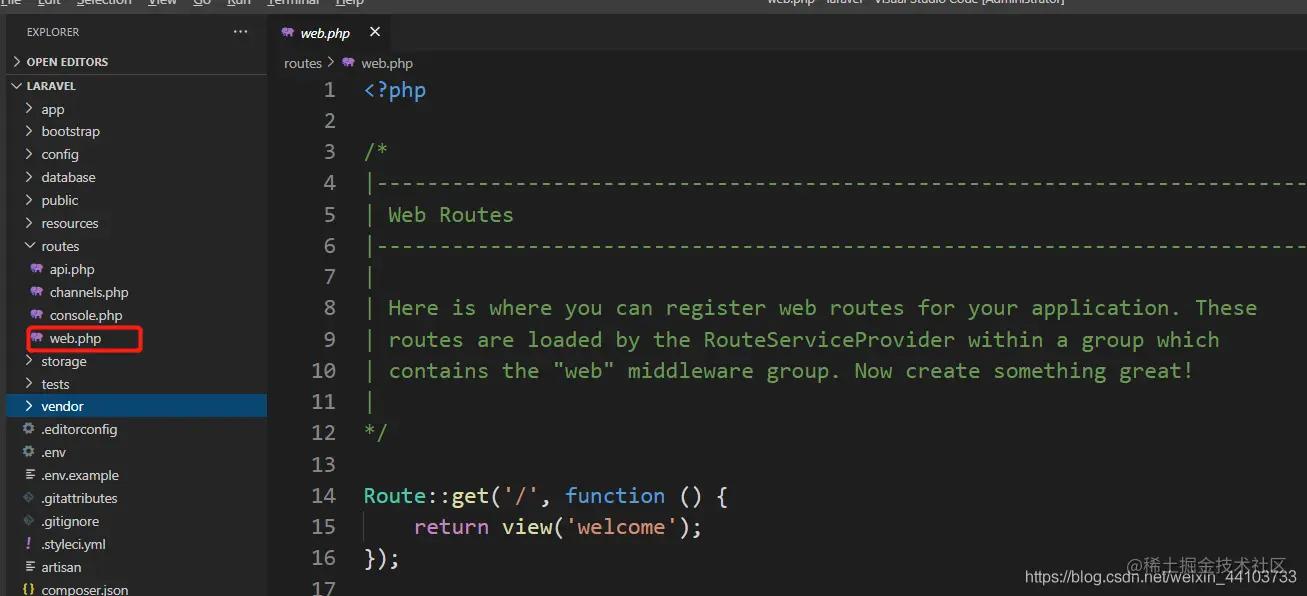The width and height of the screenshot is (1307, 596).
Task: Open the Explorer more actions ellipsis
Action: click(x=240, y=32)
